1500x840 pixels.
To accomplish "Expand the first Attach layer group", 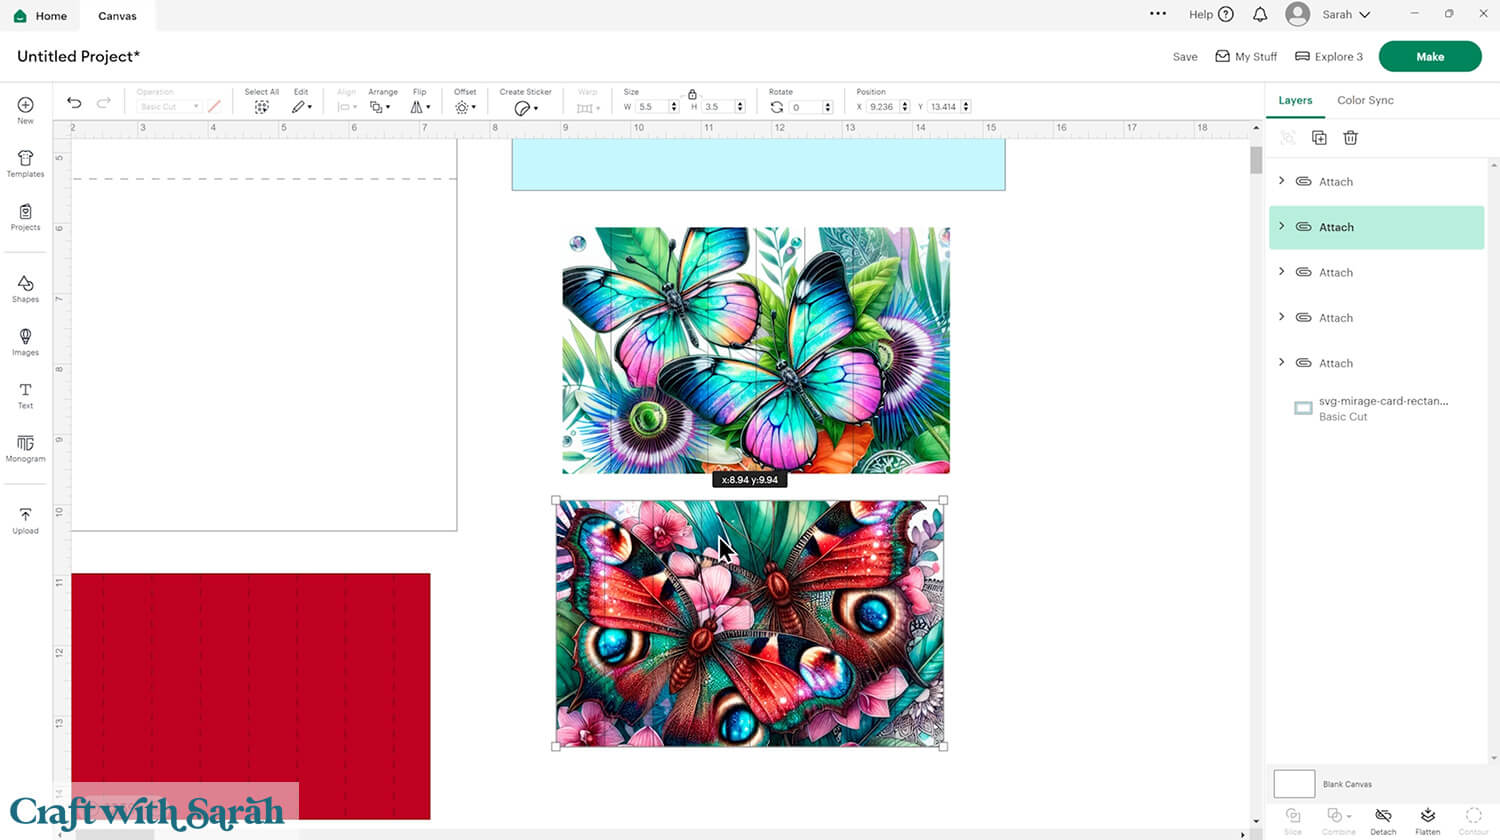I will 1282,181.
